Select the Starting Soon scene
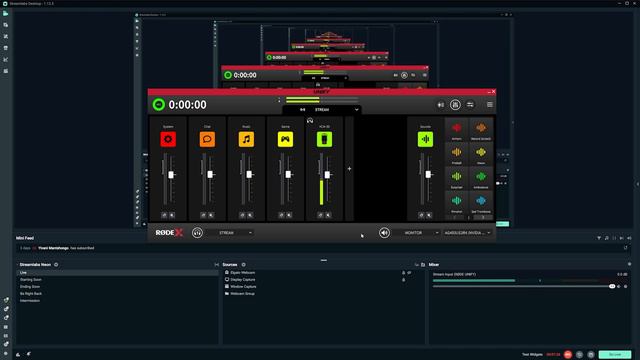Image resolution: width=640 pixels, height=360 pixels. coord(117,280)
